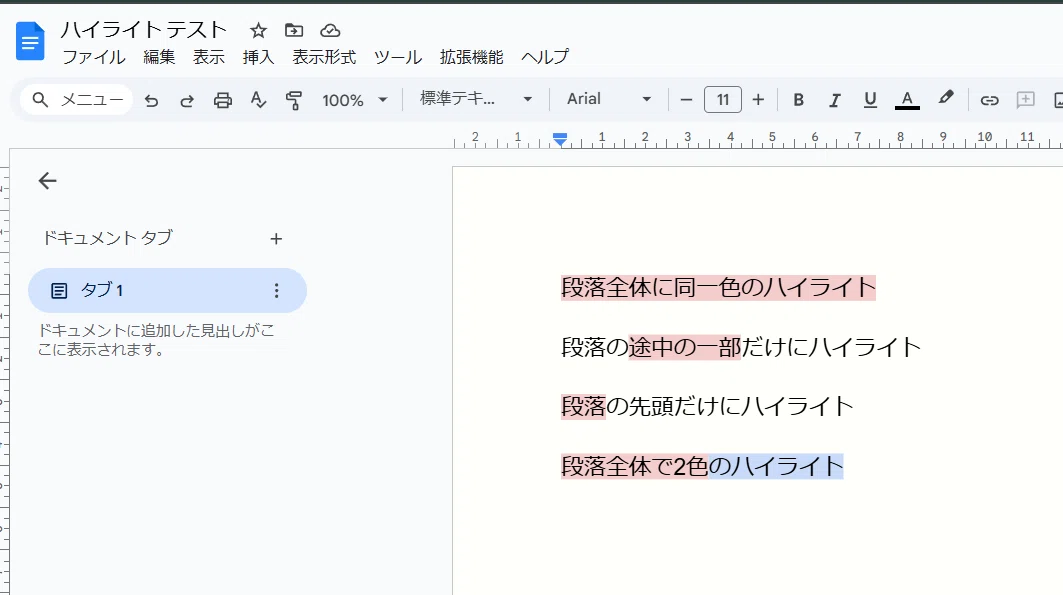Image resolution: width=1063 pixels, height=595 pixels.
Task: Toggle underline formatting
Action: click(x=870, y=100)
